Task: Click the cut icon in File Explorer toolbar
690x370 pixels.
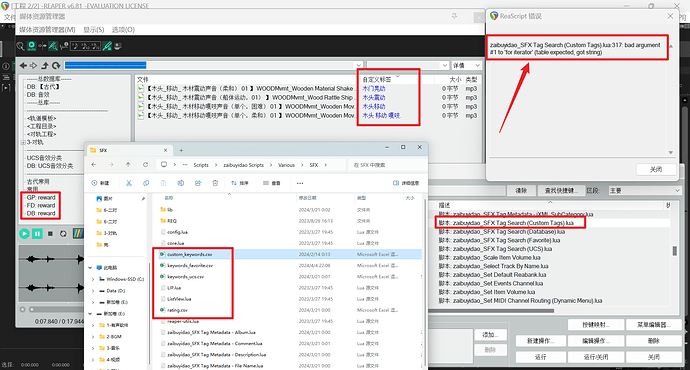Action: click(x=129, y=183)
